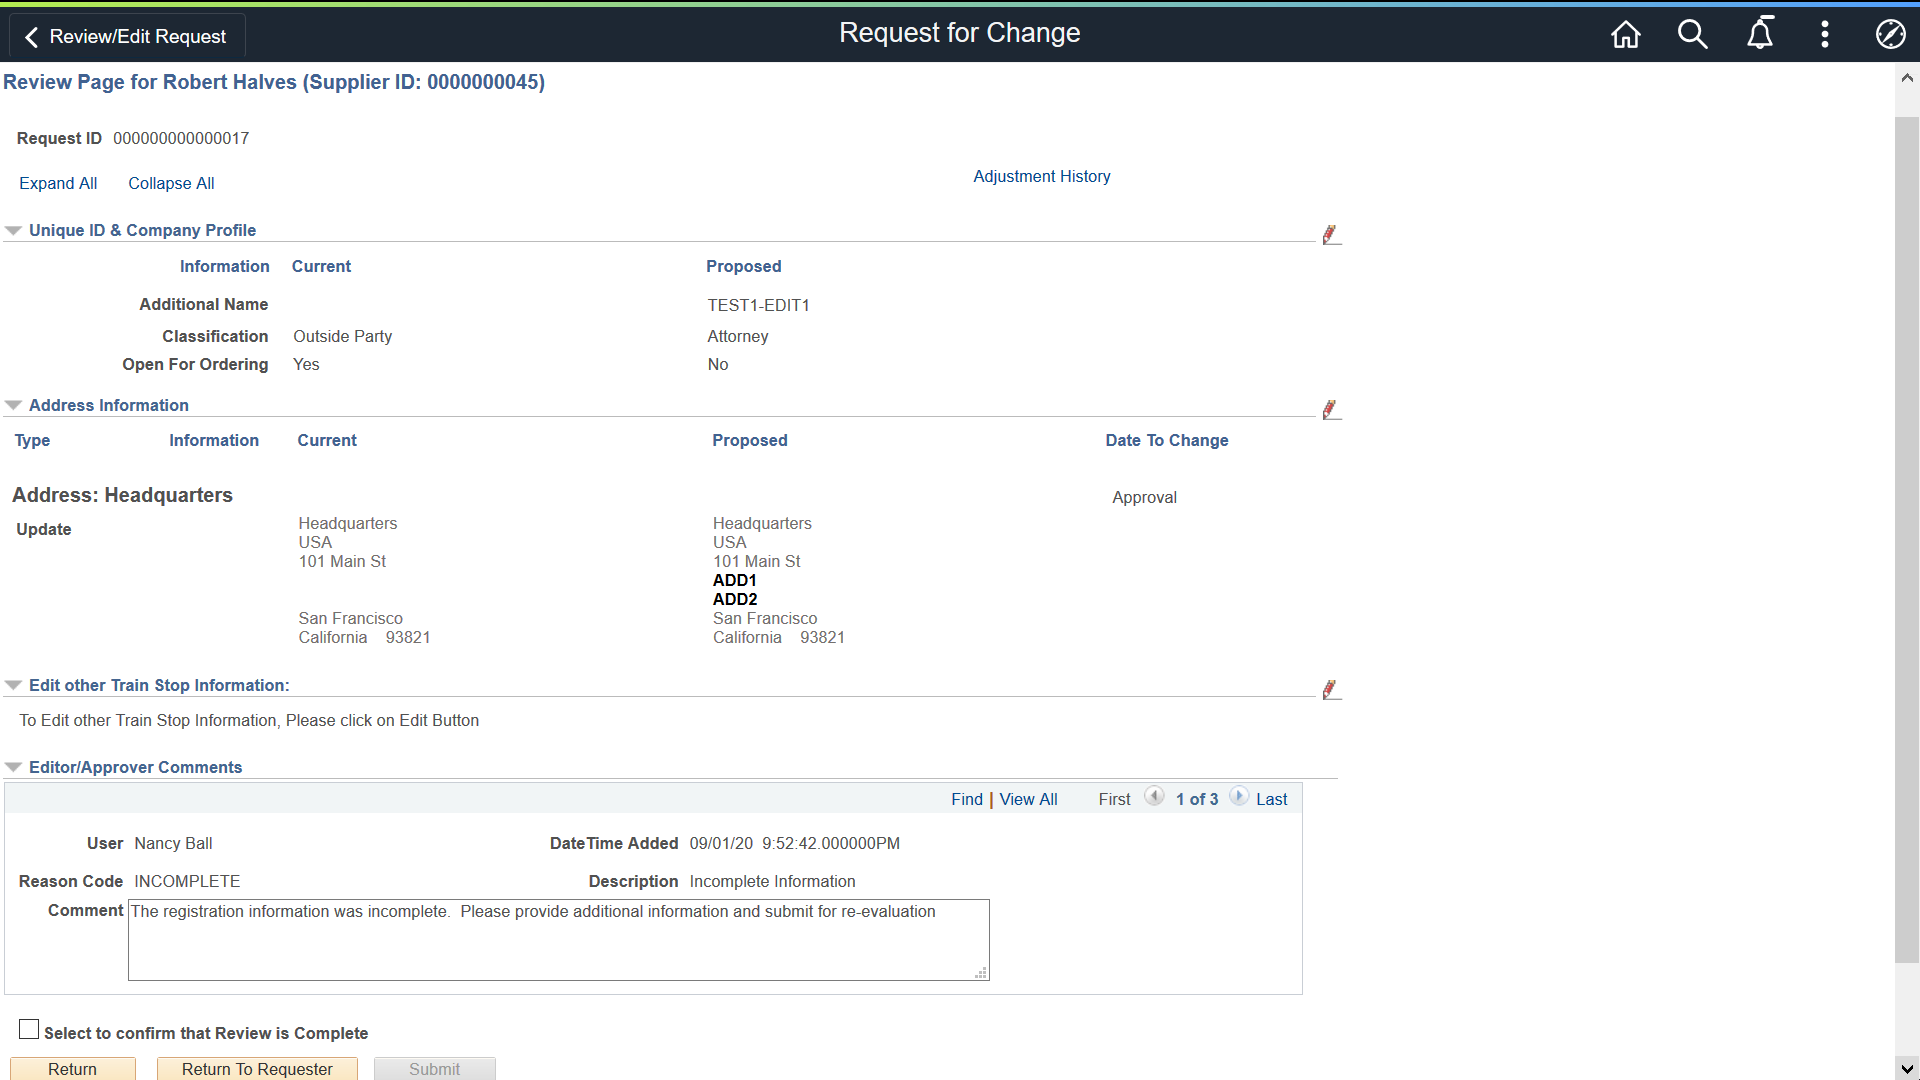
Task: Open the Notifications bell icon
Action: (1760, 33)
